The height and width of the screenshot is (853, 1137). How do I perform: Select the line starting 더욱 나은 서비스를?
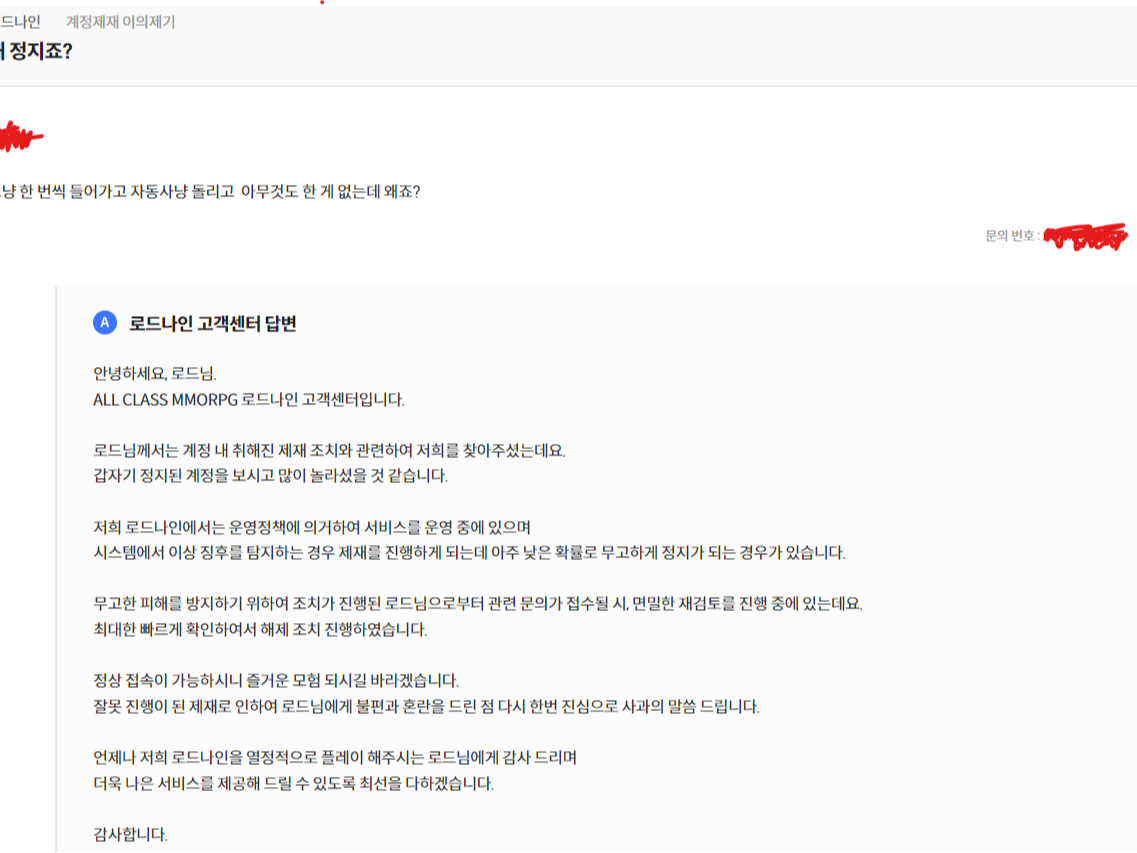(x=293, y=783)
